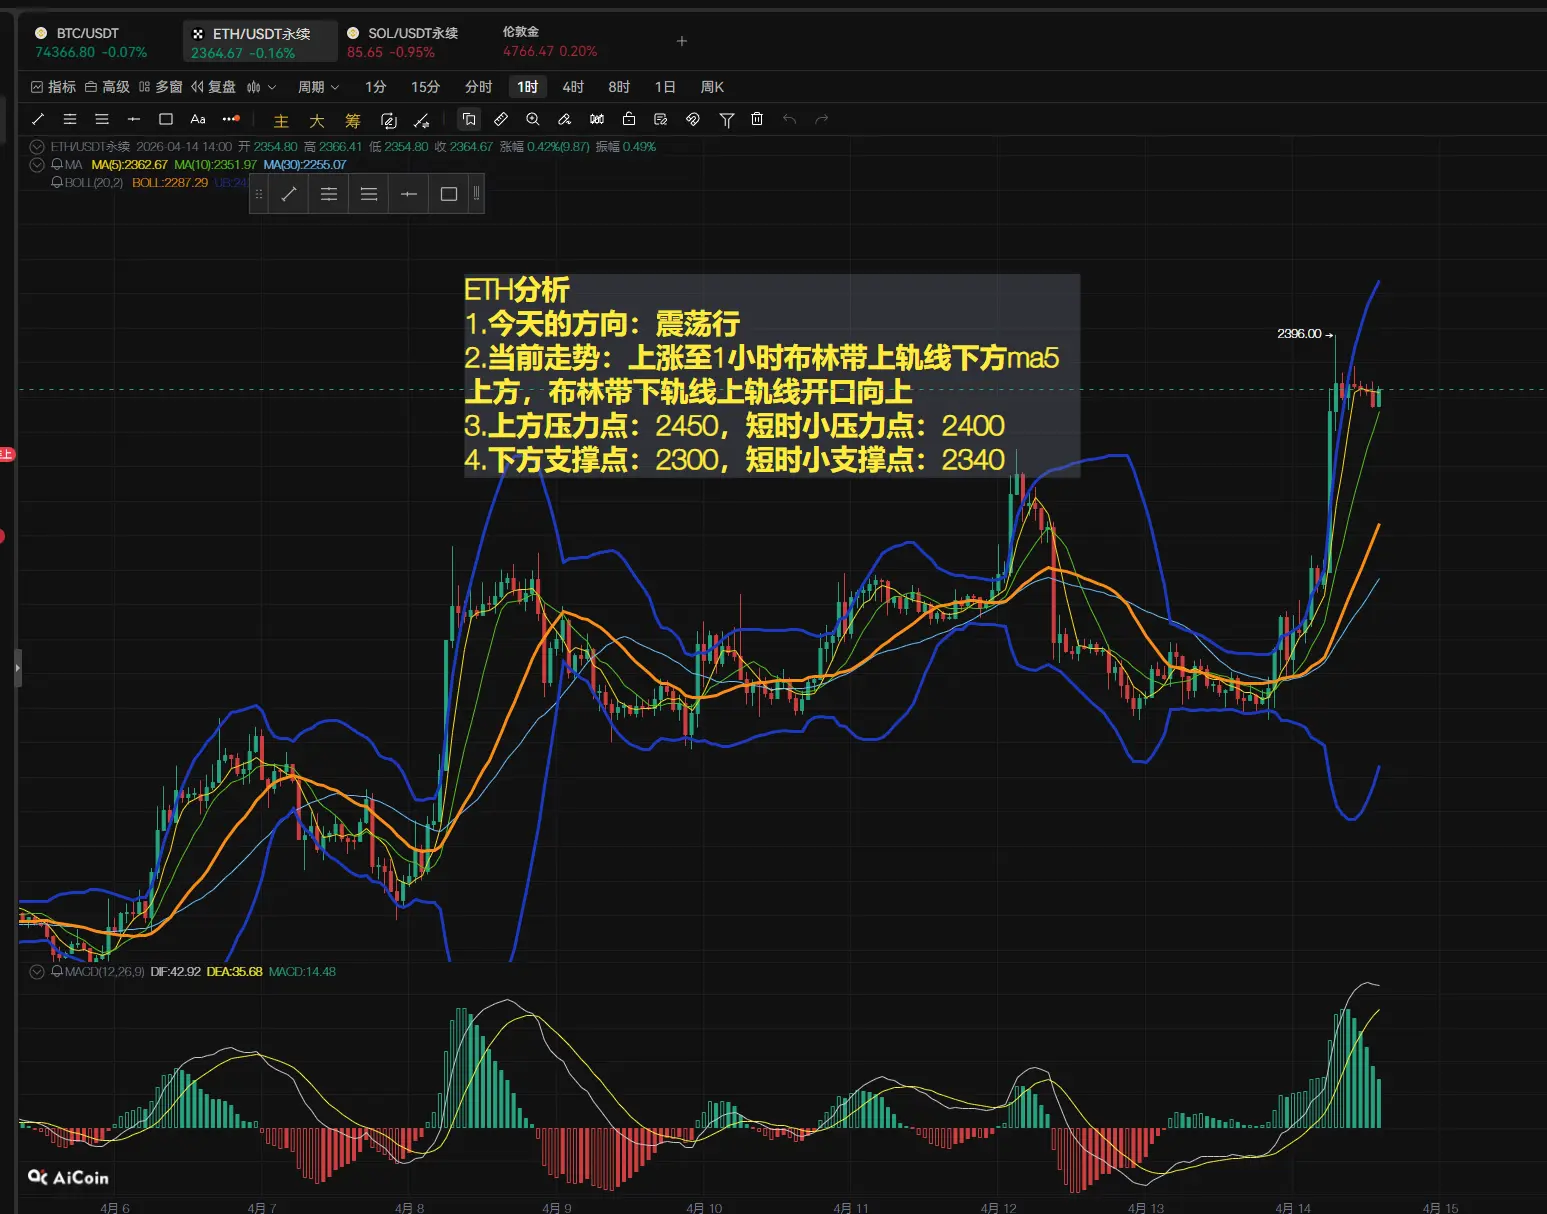
Task: Pick the rectangle tool in the floating toolbar
Action: pos(449,194)
